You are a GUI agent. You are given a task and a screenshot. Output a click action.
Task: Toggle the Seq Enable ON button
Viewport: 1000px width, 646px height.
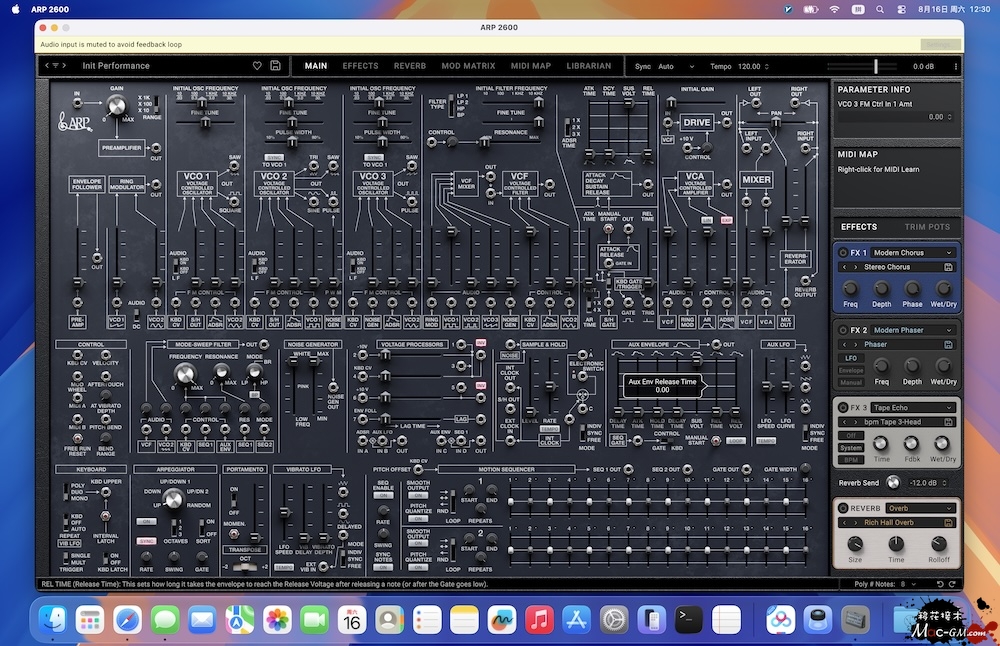[x=383, y=496]
